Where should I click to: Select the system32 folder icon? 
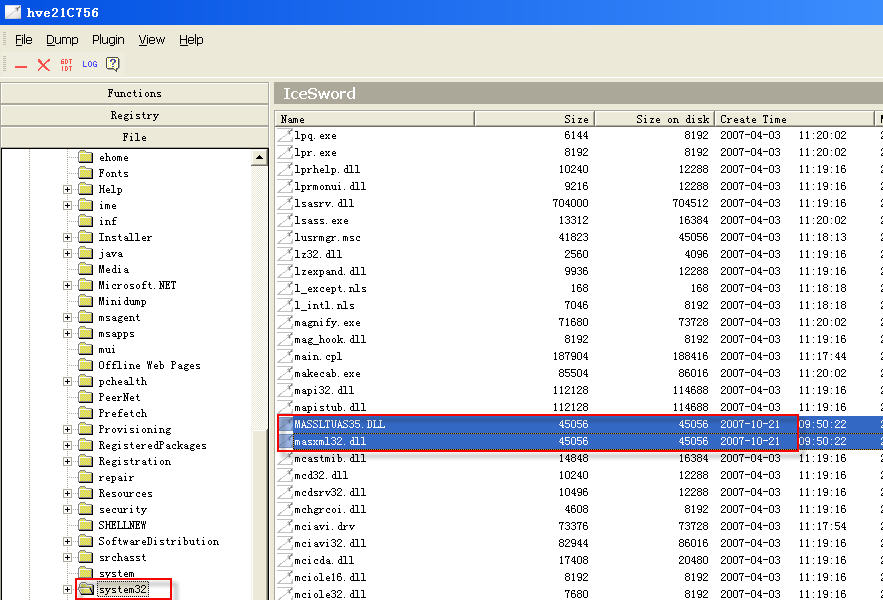click(86, 590)
